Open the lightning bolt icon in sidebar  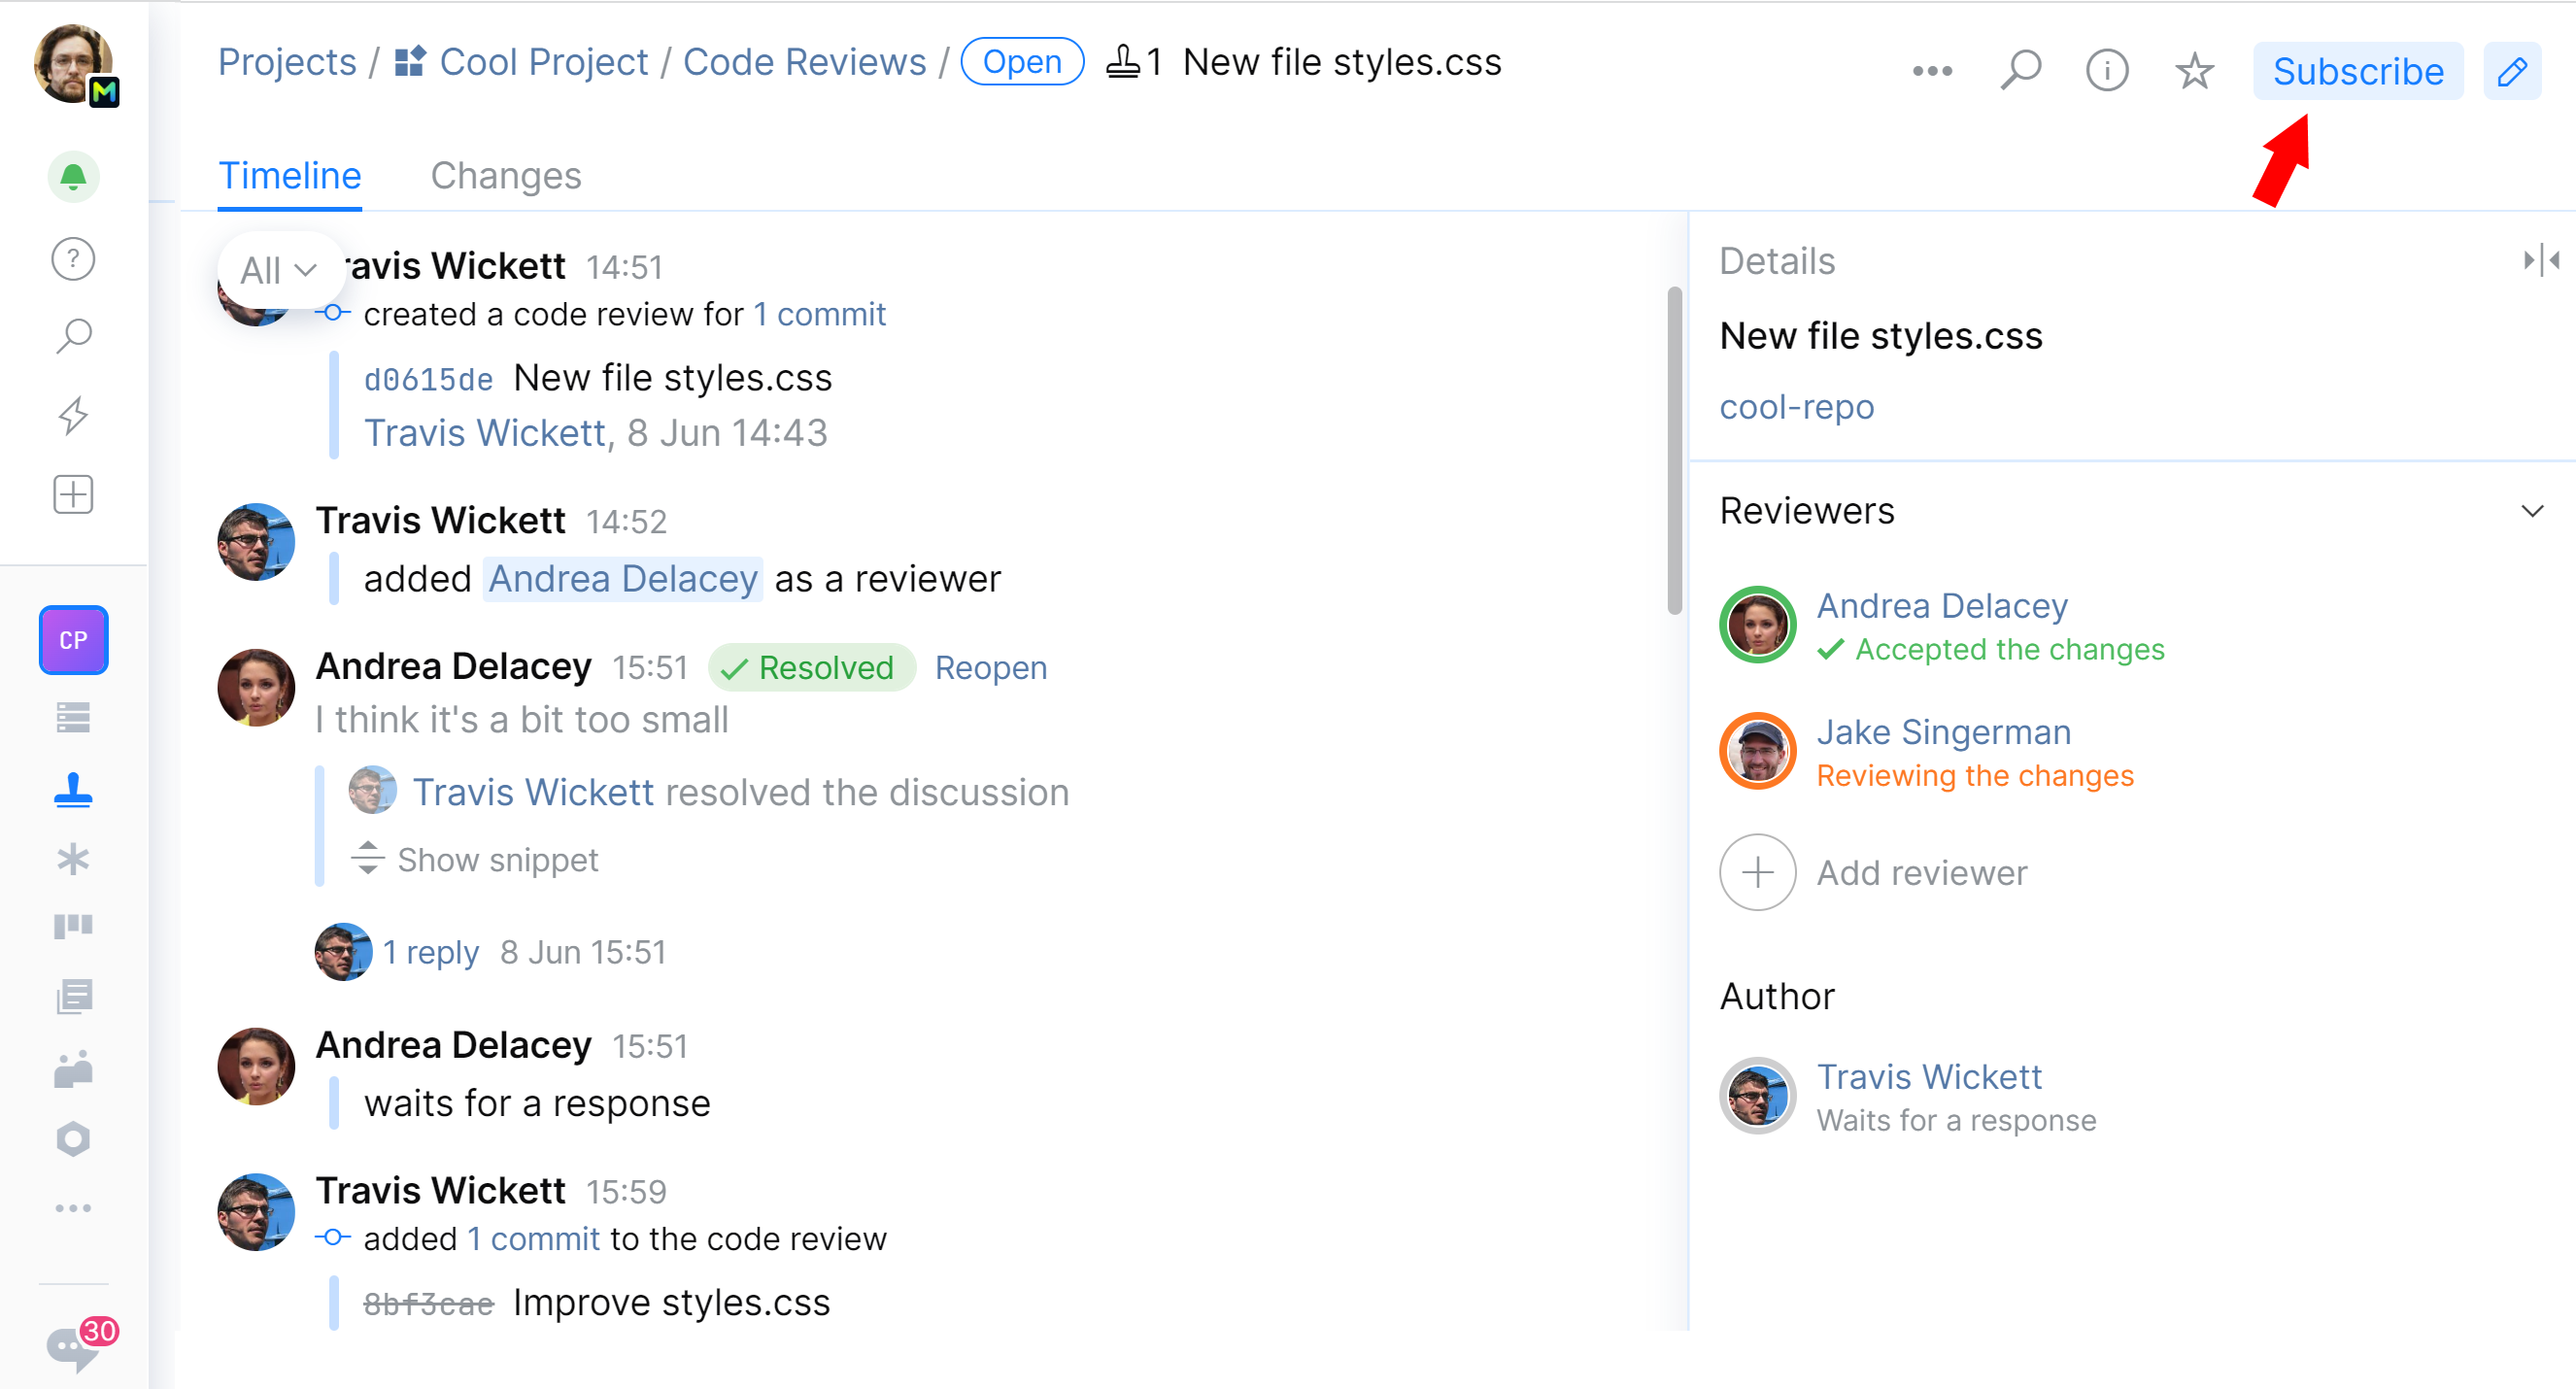click(73, 415)
